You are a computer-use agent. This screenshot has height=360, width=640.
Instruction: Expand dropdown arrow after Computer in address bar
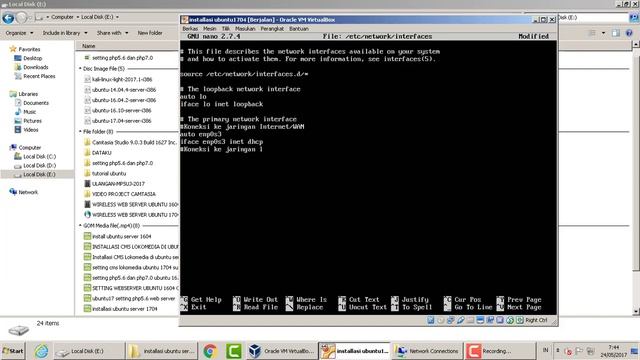coord(78,17)
